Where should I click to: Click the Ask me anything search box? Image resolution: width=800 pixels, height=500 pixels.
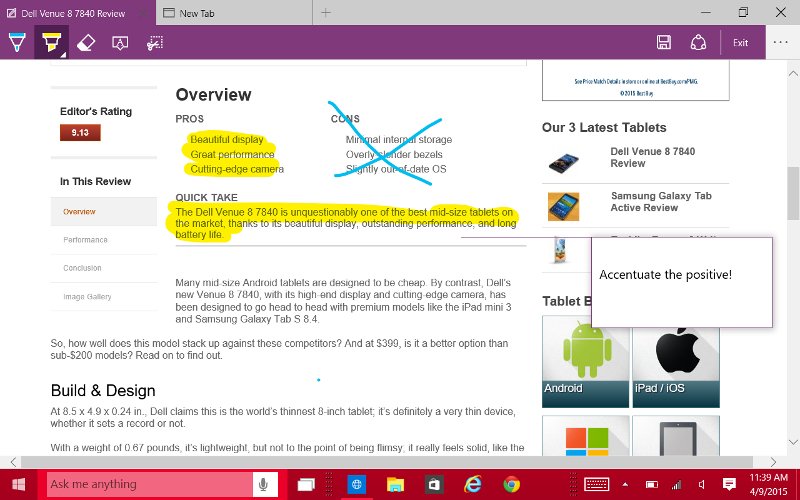(x=149, y=484)
